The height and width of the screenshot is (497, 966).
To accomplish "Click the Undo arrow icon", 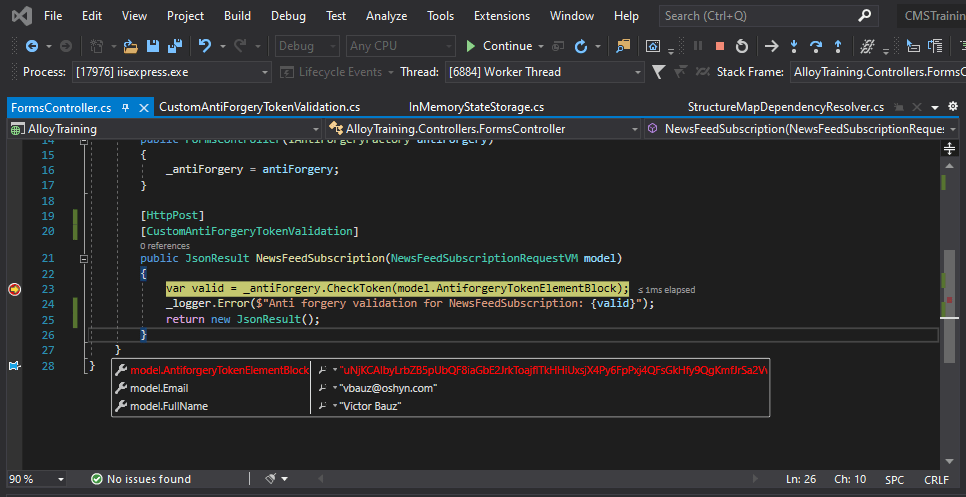I will [205, 46].
